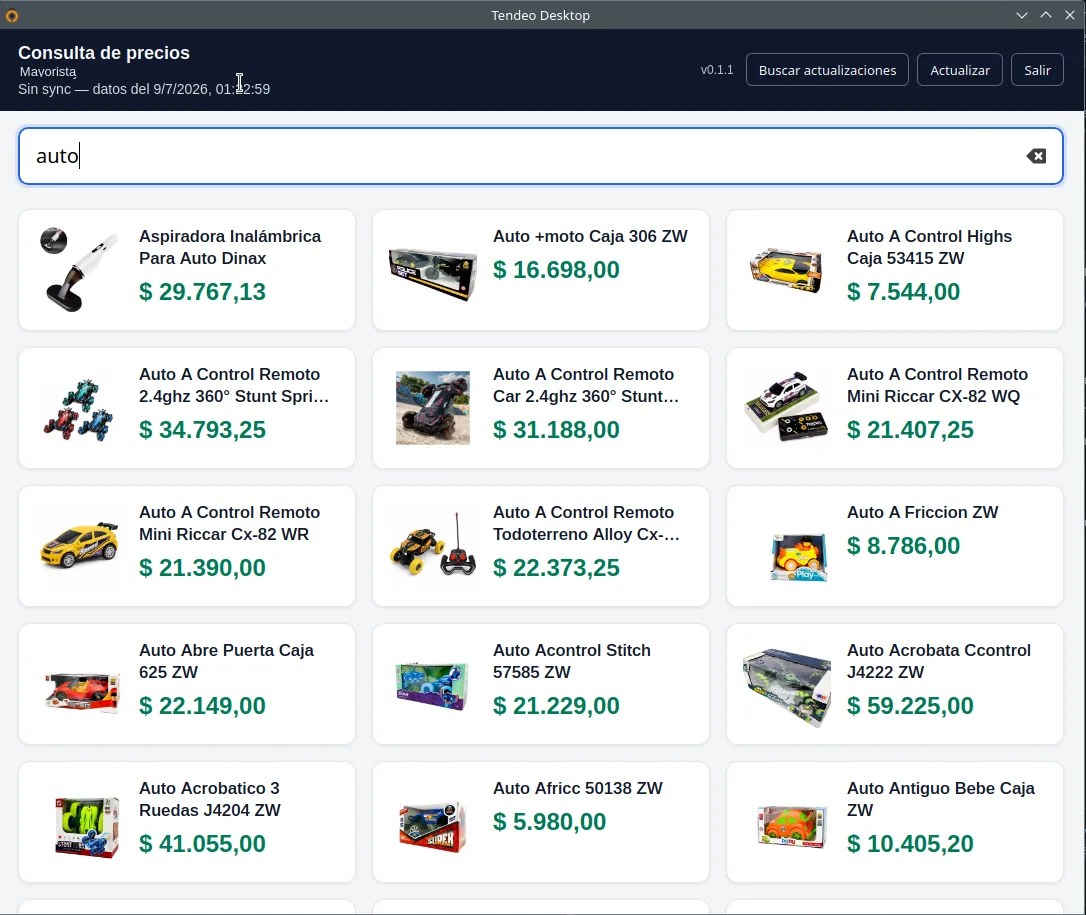Viewport: 1086px width, 915px height.
Task: Click version label v0.1.1
Action: click(x=717, y=70)
